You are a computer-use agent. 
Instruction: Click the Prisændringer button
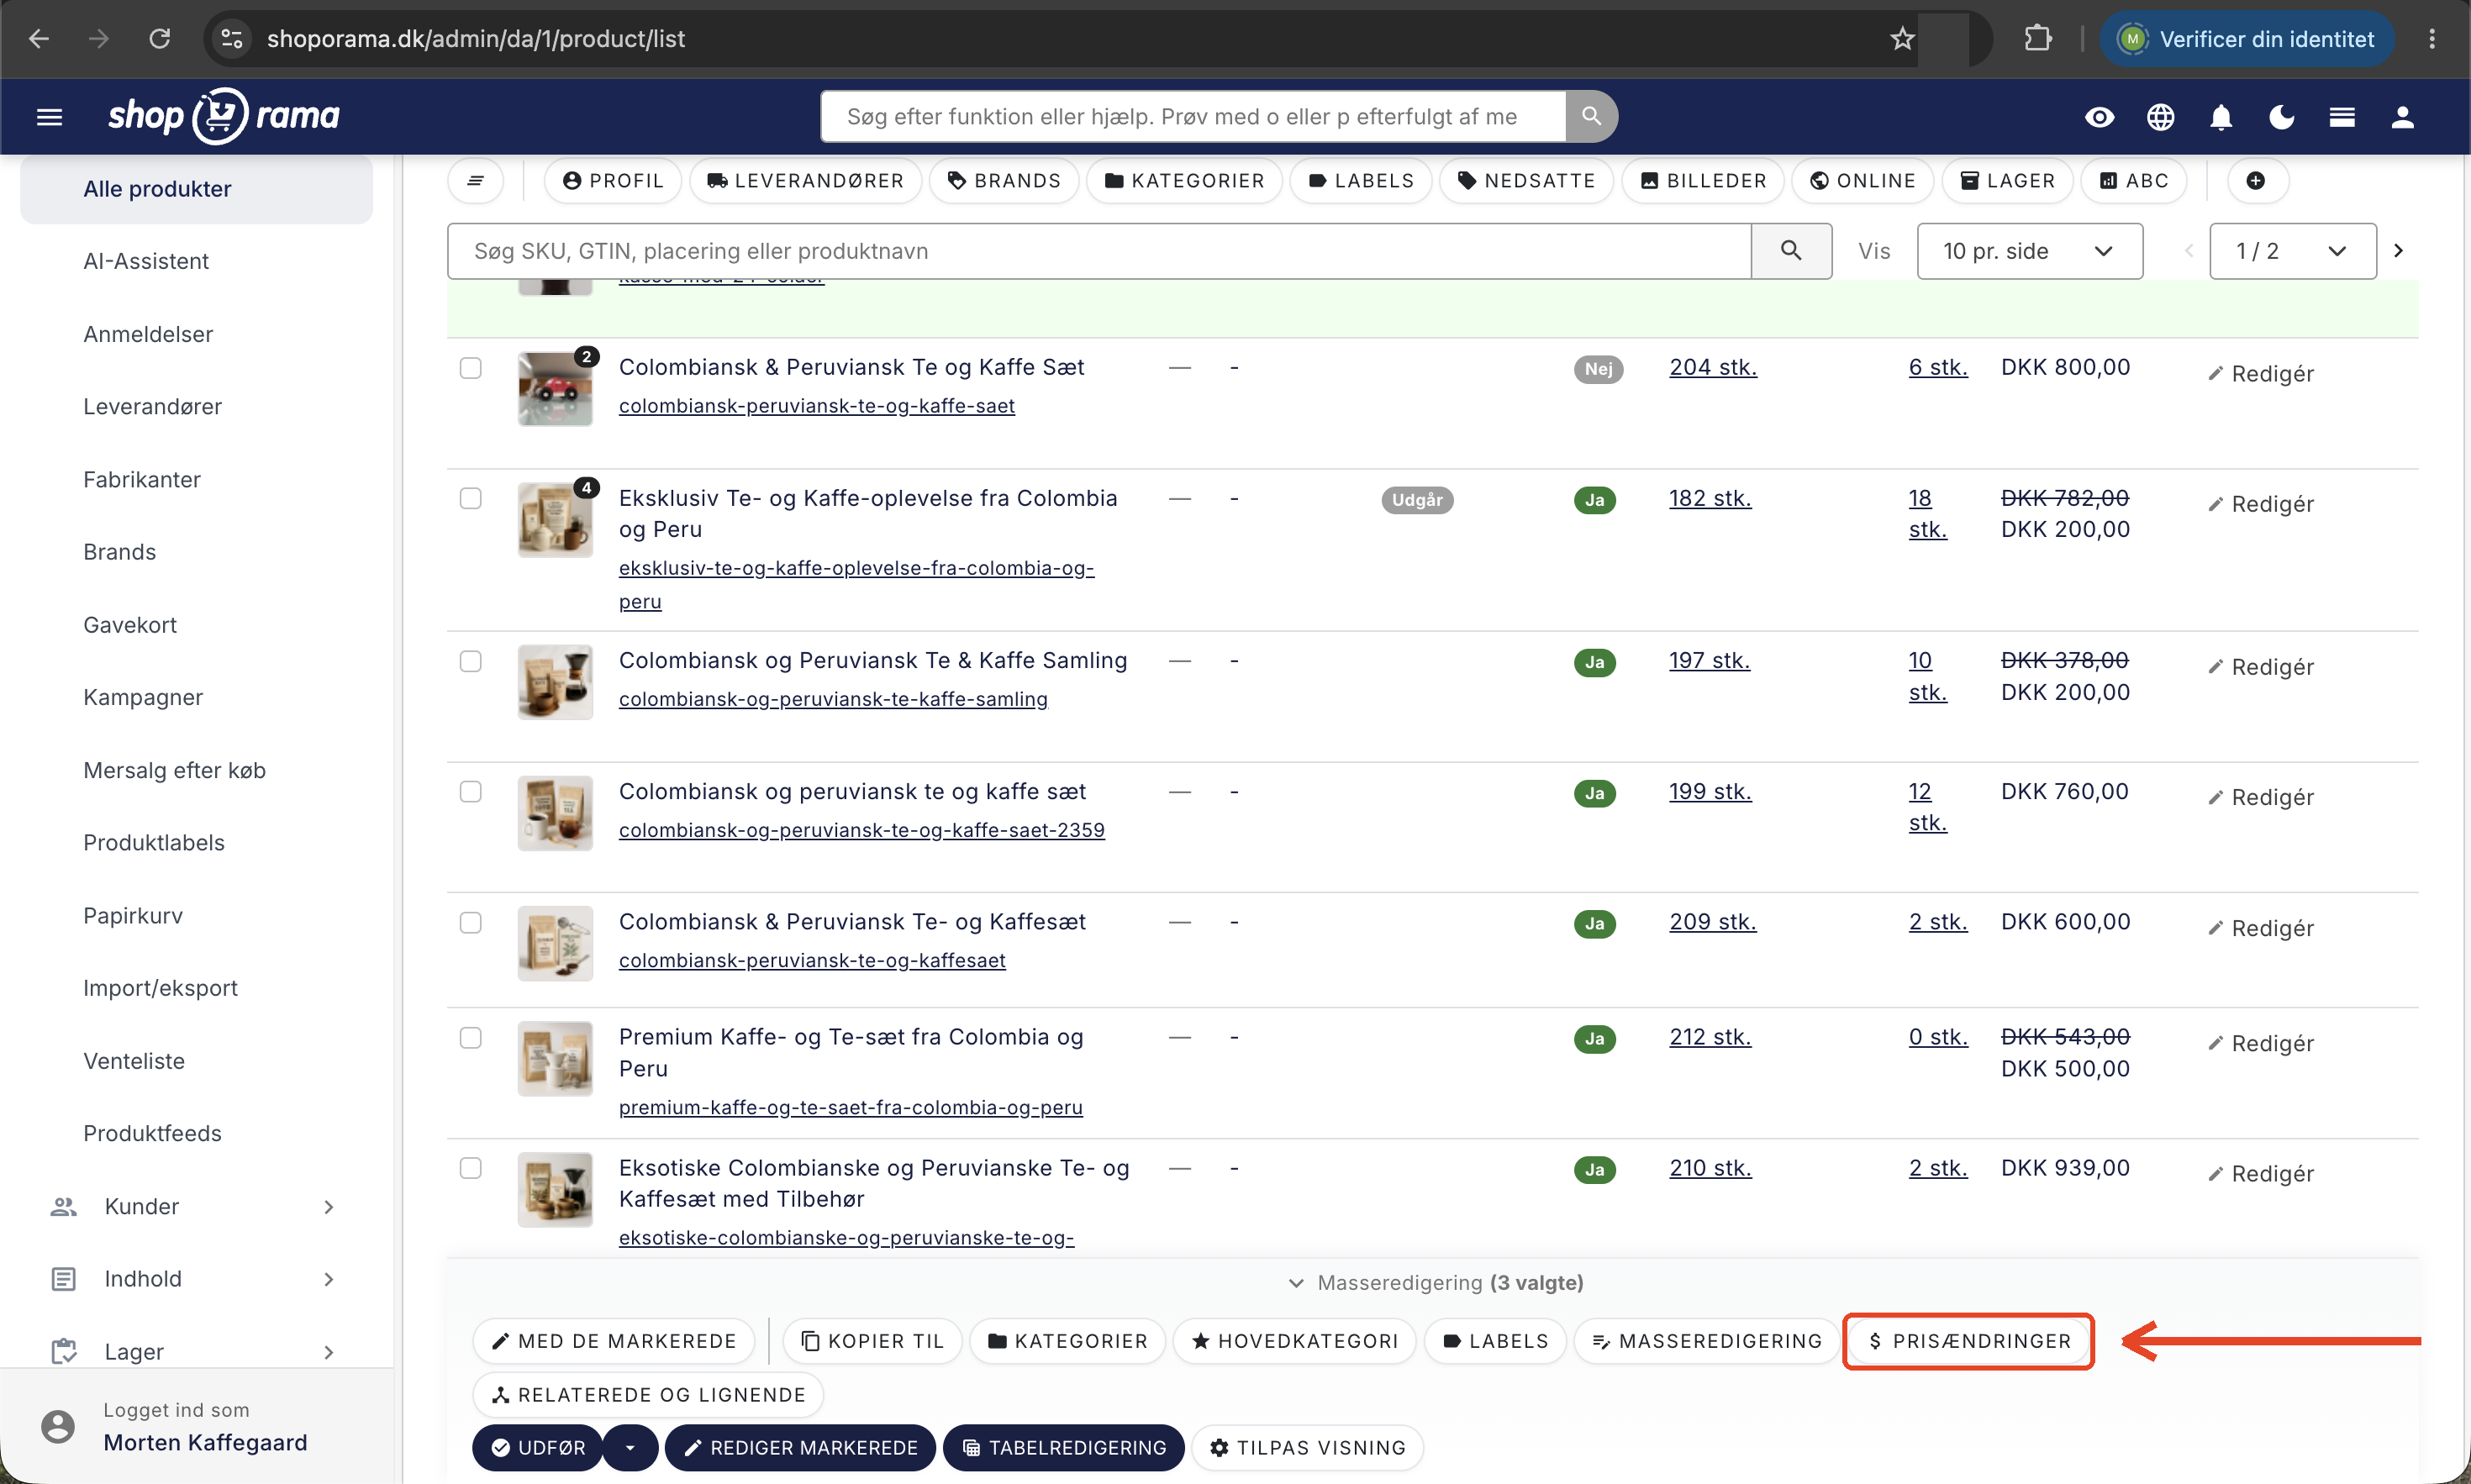pyautogui.click(x=1968, y=1341)
